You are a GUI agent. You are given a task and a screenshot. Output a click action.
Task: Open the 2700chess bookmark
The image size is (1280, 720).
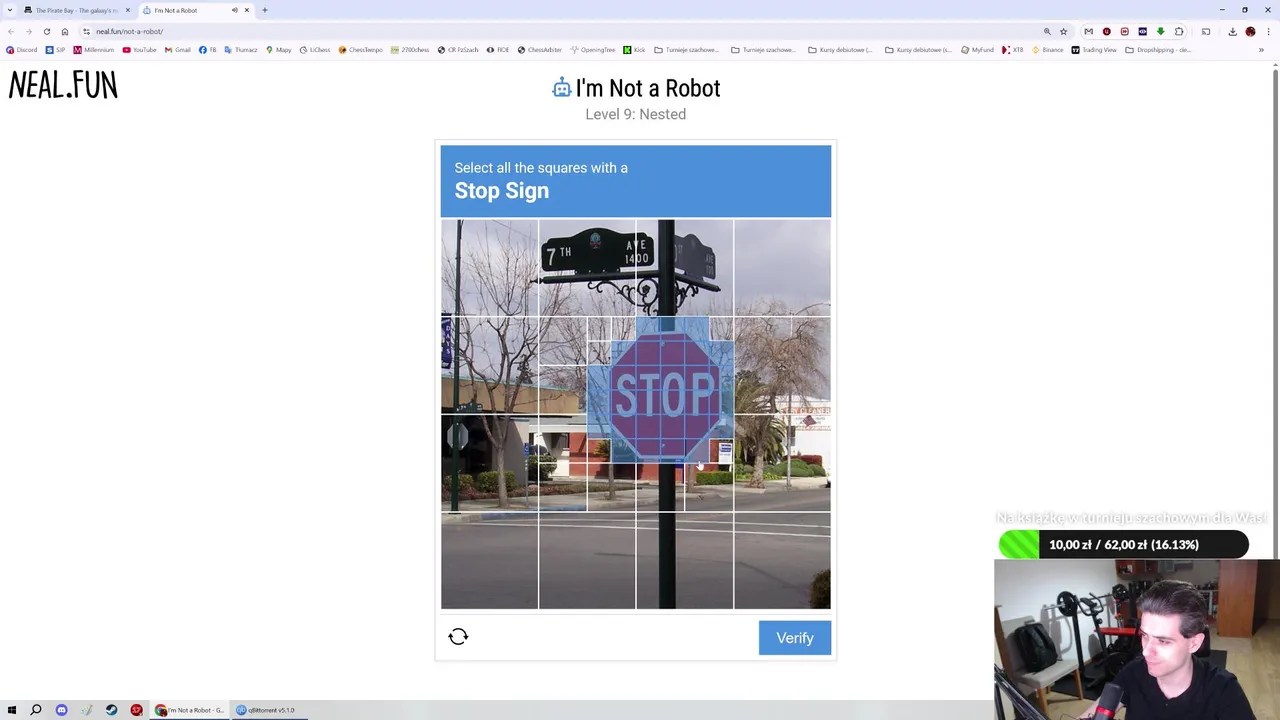coord(410,50)
